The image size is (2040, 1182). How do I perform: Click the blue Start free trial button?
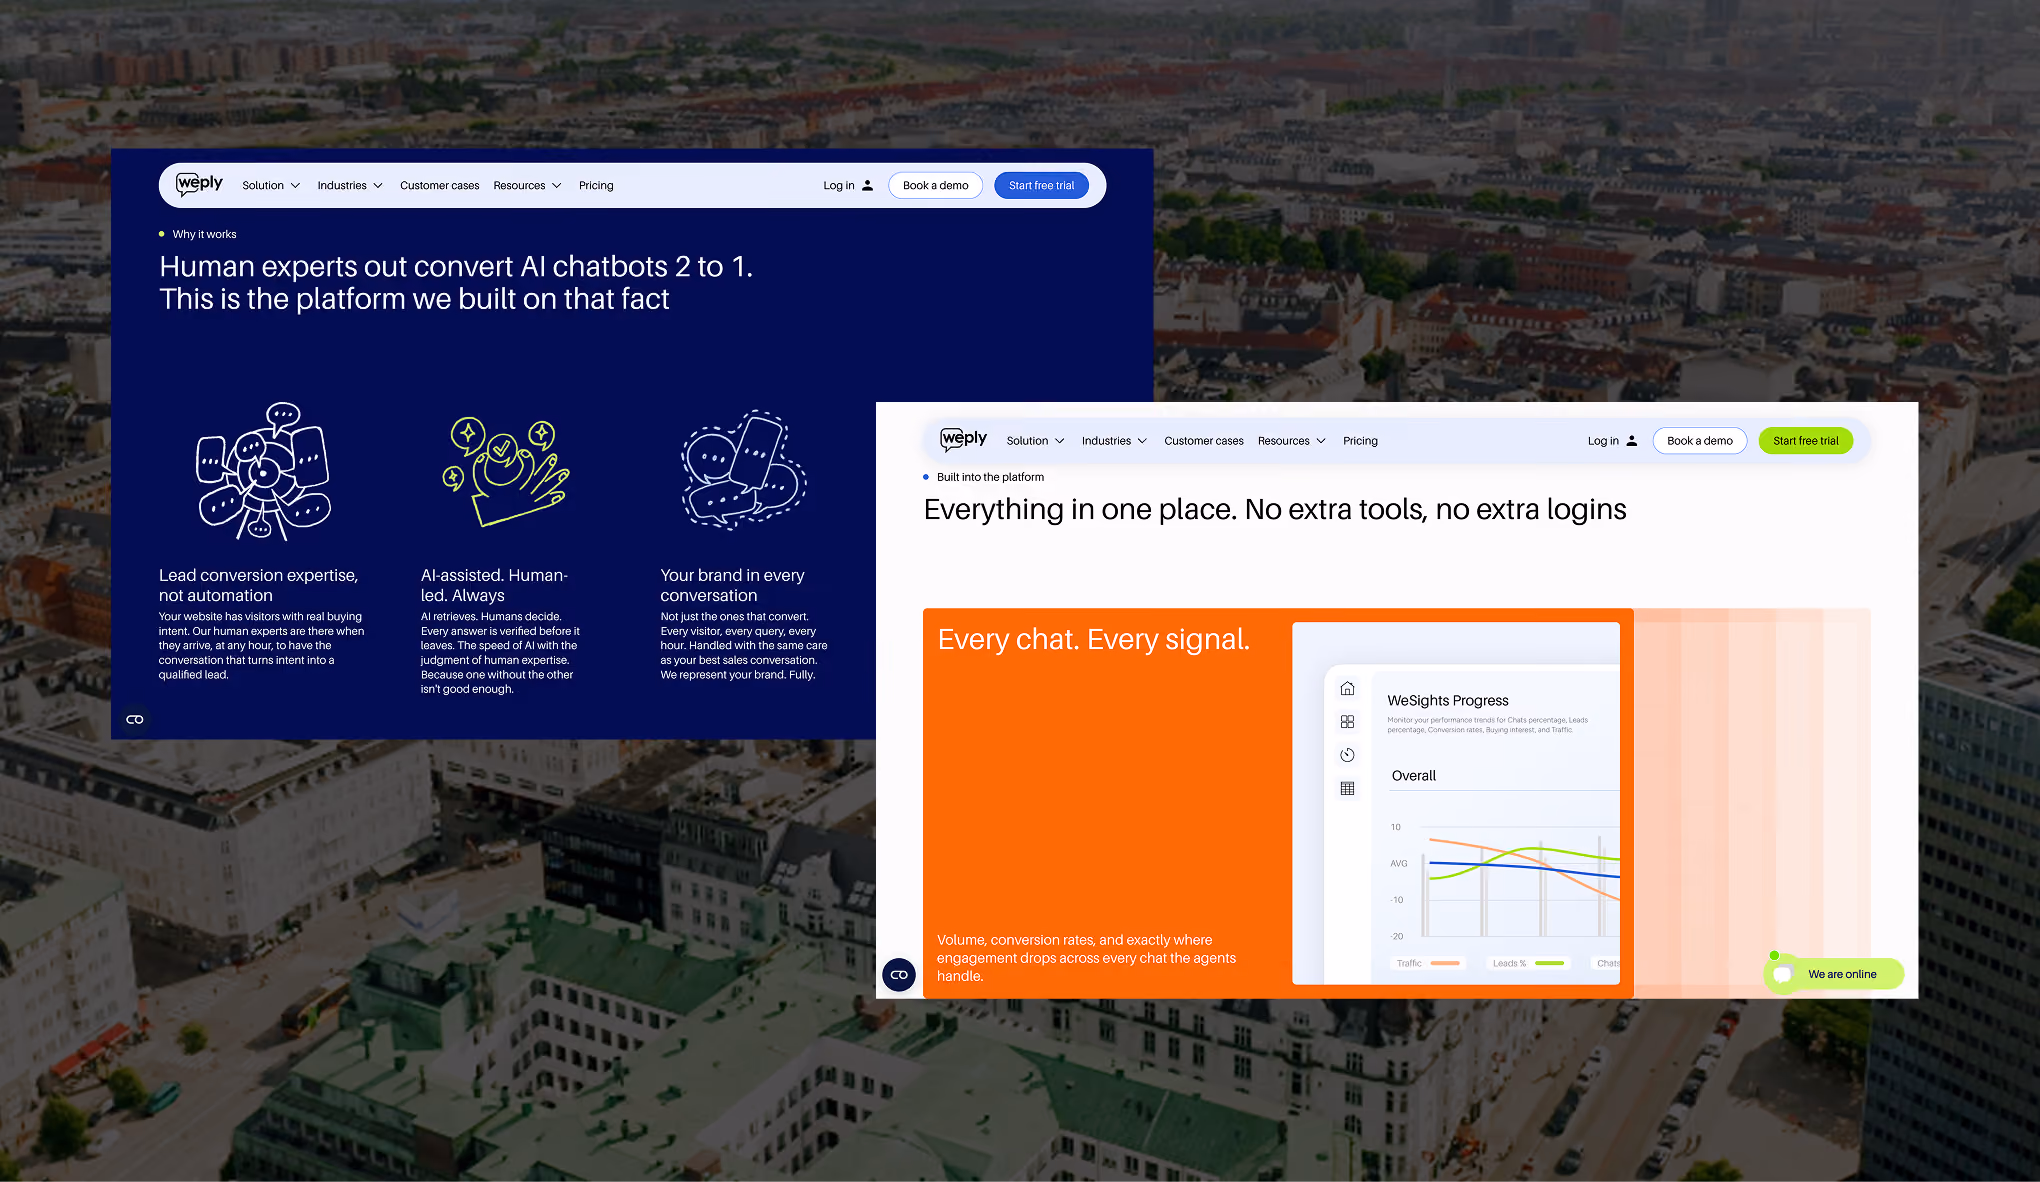[x=1041, y=185]
